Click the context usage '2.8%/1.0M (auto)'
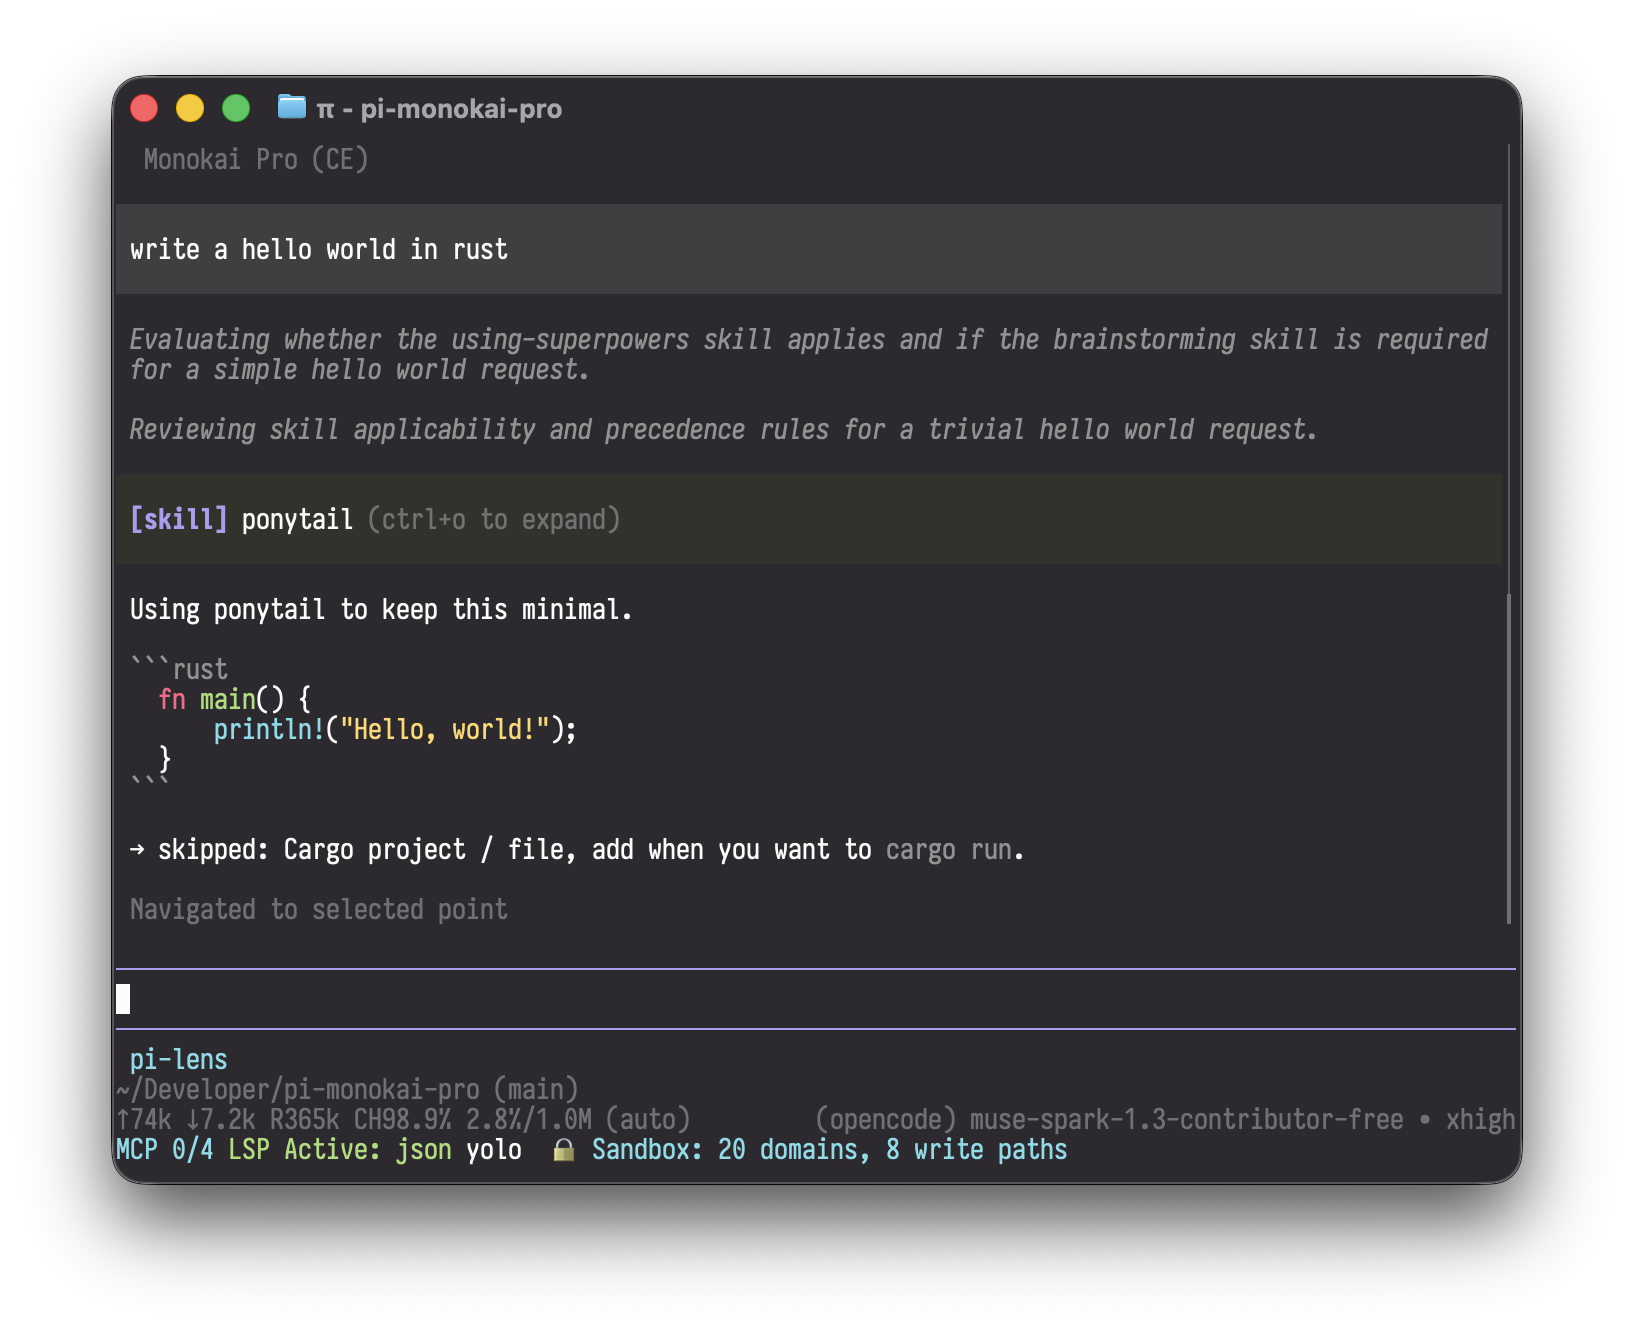The image size is (1634, 1332). pos(578,1119)
